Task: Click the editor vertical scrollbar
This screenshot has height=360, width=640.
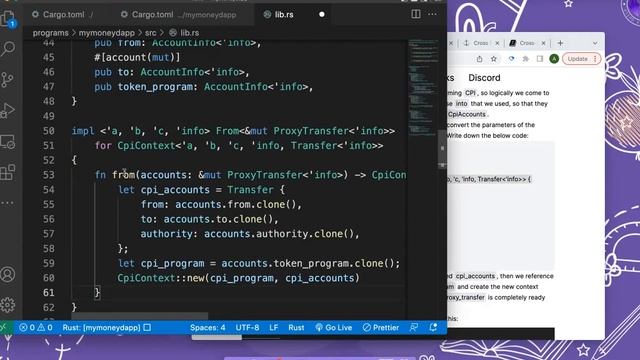Action: point(442,149)
